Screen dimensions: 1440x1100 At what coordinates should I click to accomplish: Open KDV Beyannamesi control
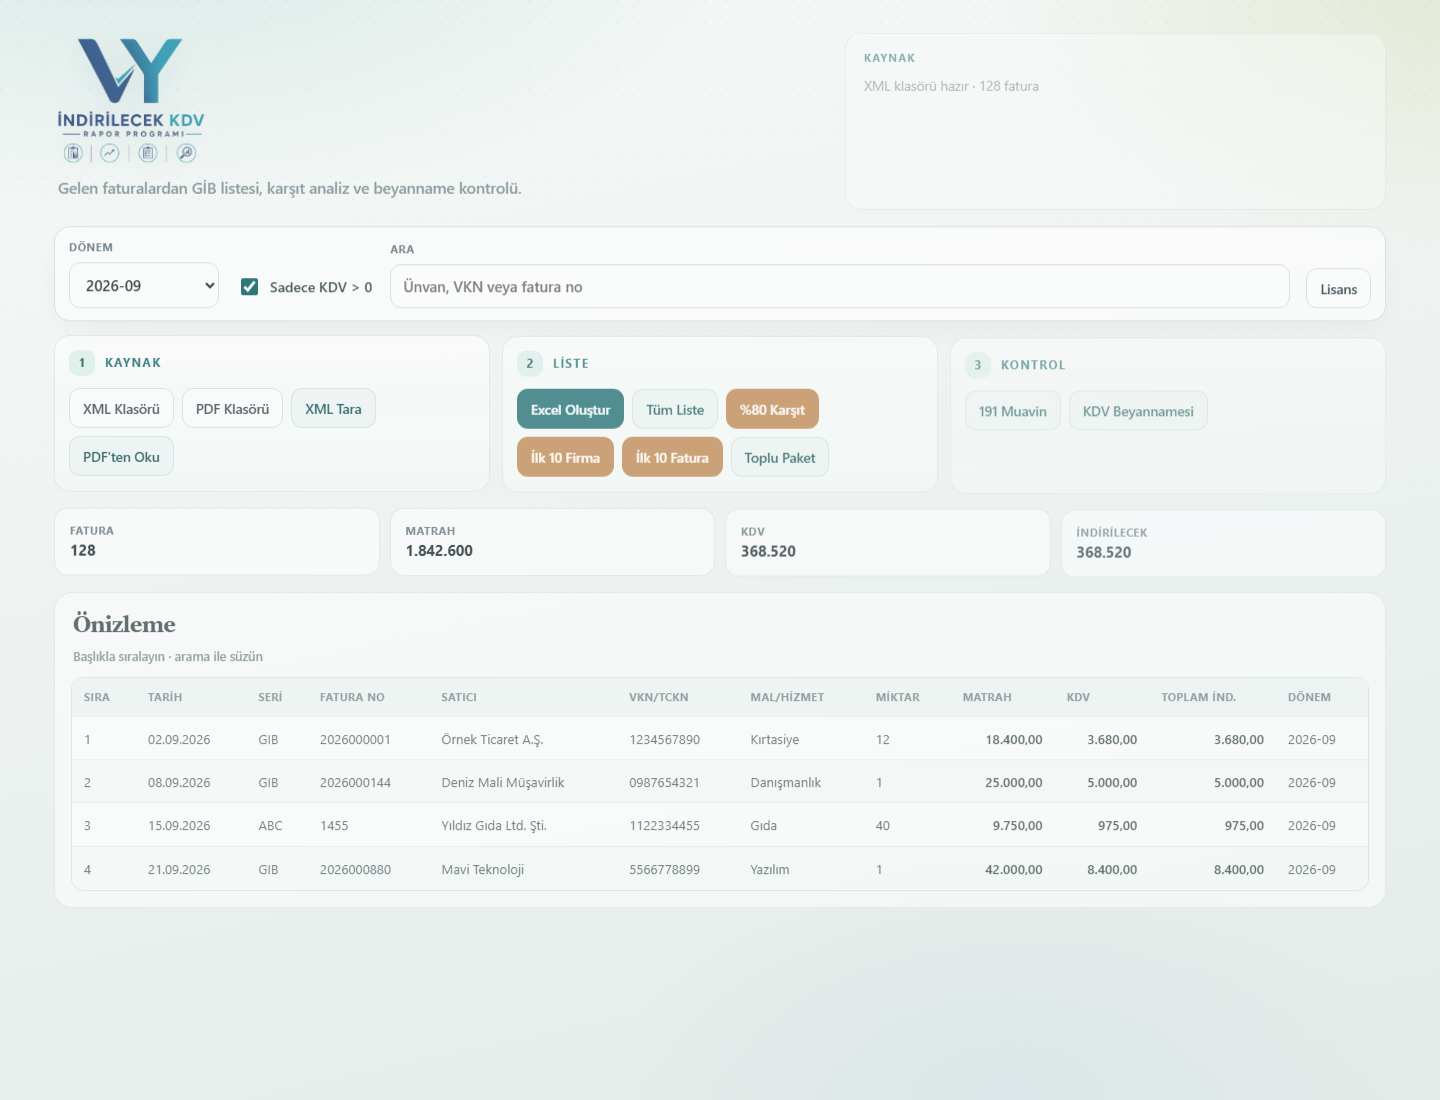1138,411
